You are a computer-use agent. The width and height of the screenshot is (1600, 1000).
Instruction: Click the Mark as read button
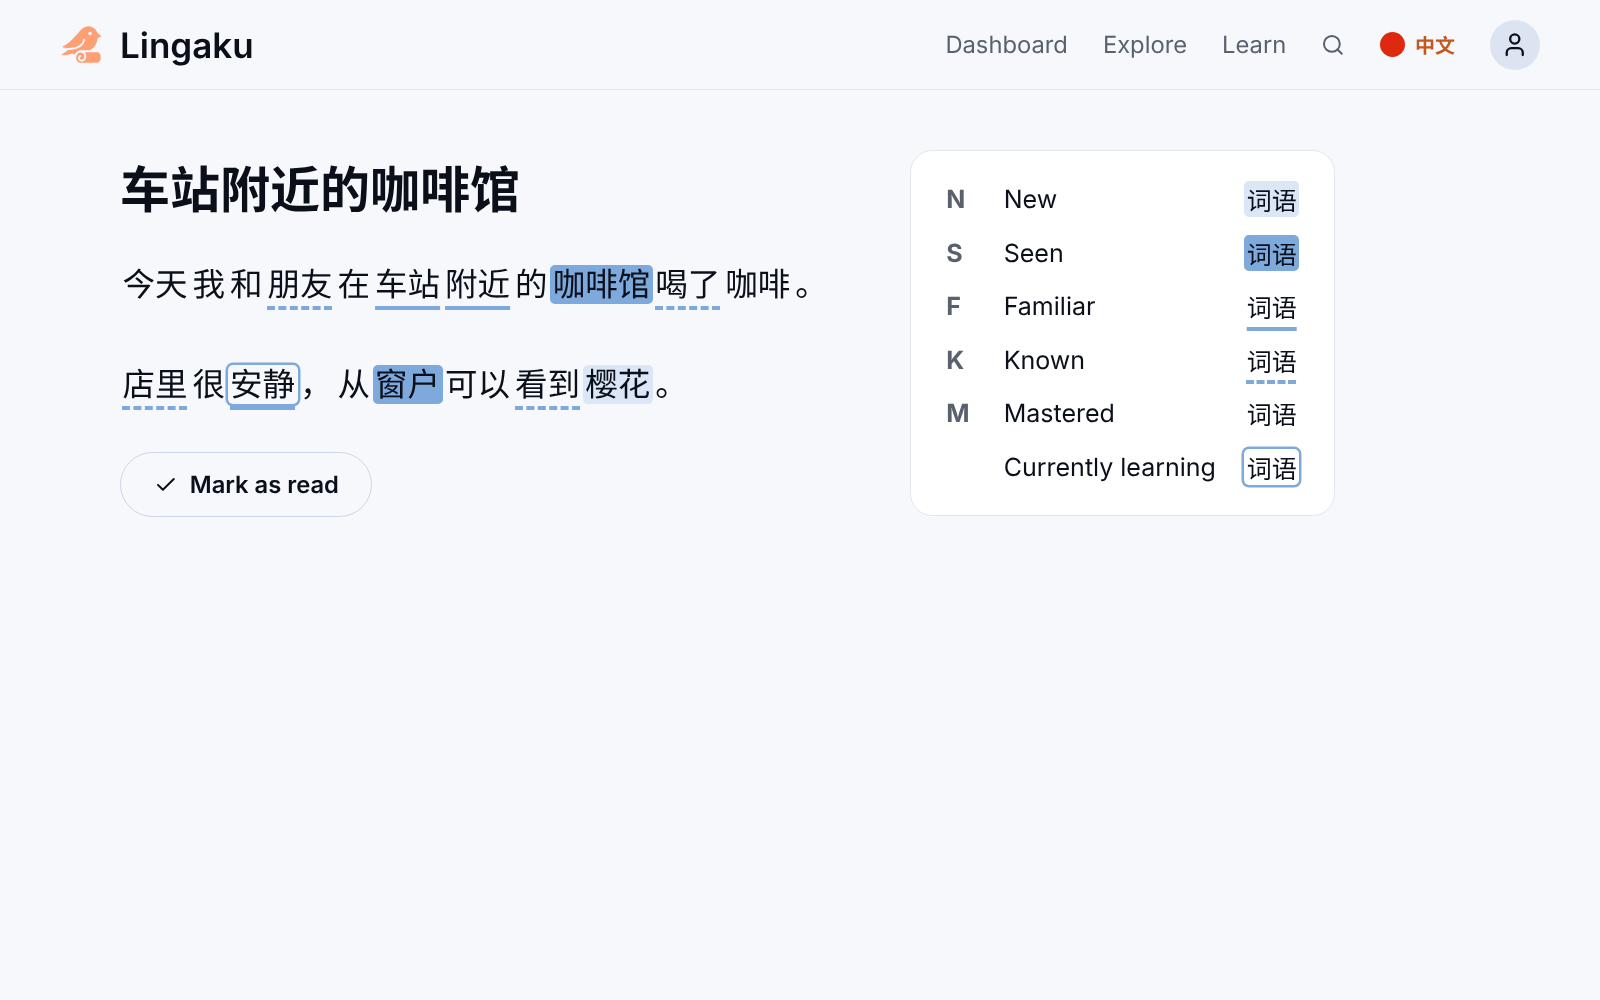coord(246,485)
